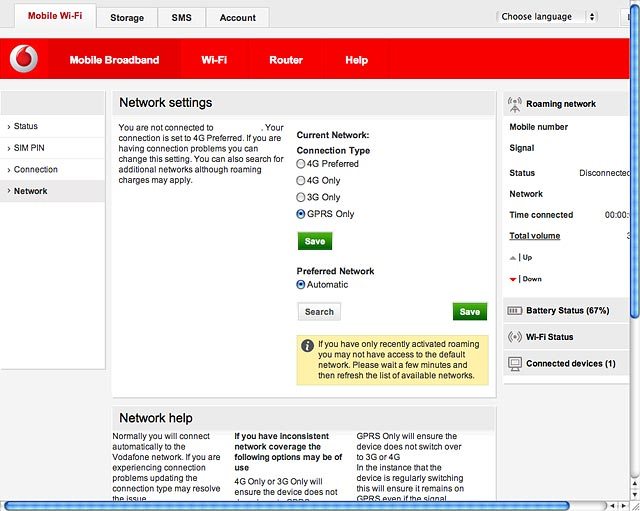The image size is (640, 511).
Task: Click the horizontal scrollbar right arrow
Action: point(624,506)
